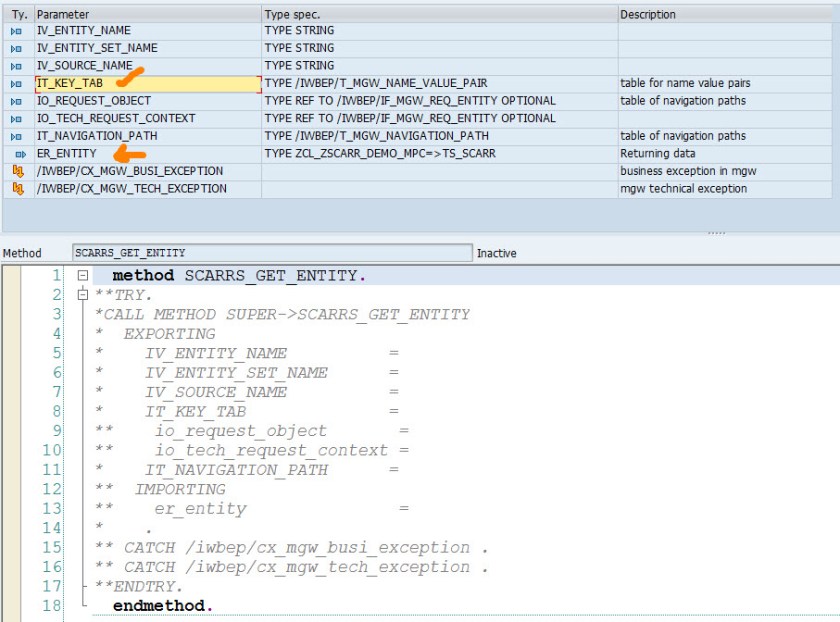The width and height of the screenshot is (840, 622).
Task: Click the endmethod. statement on line 18
Action: point(163,606)
